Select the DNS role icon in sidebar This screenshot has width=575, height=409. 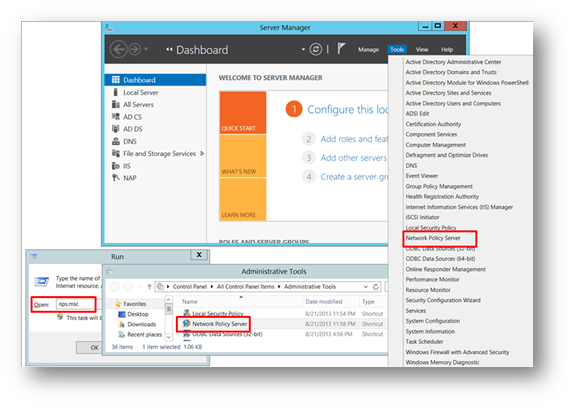(116, 141)
